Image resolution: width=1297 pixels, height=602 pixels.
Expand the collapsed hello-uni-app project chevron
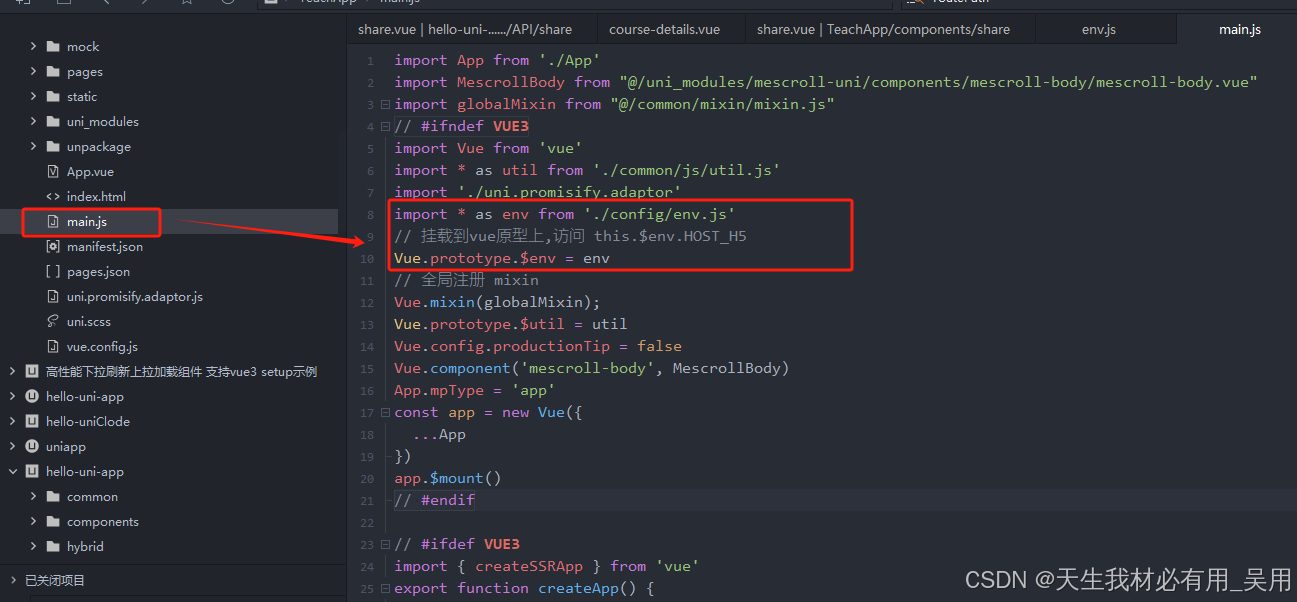click(x=12, y=397)
